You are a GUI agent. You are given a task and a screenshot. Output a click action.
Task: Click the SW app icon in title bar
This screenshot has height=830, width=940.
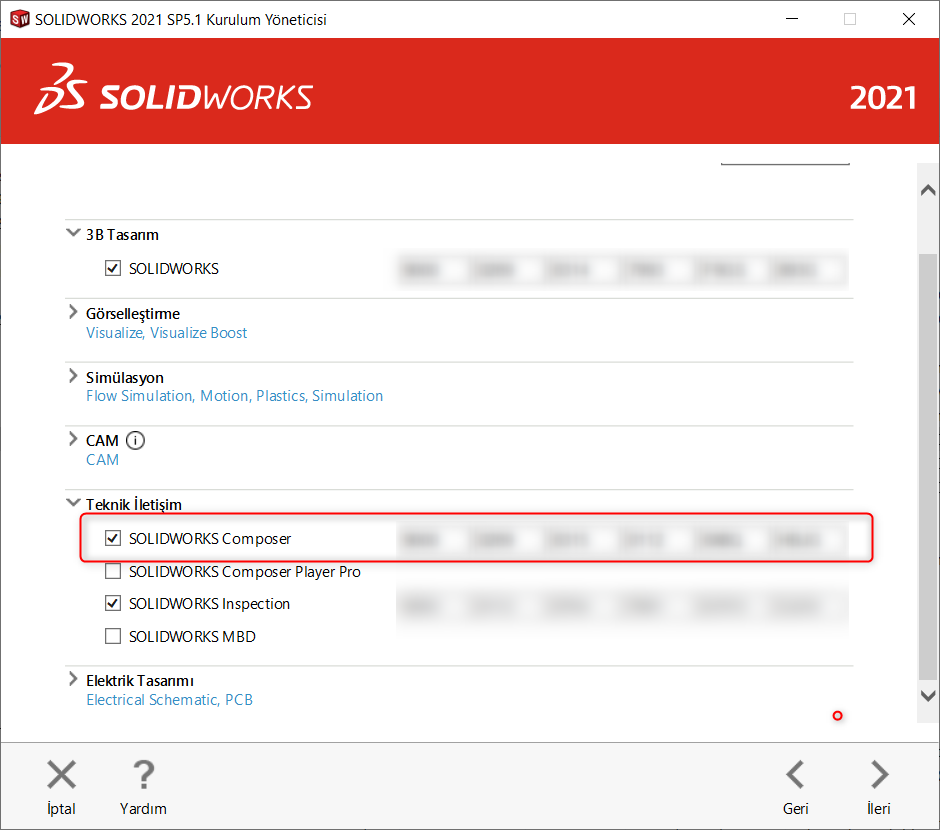click(19, 19)
